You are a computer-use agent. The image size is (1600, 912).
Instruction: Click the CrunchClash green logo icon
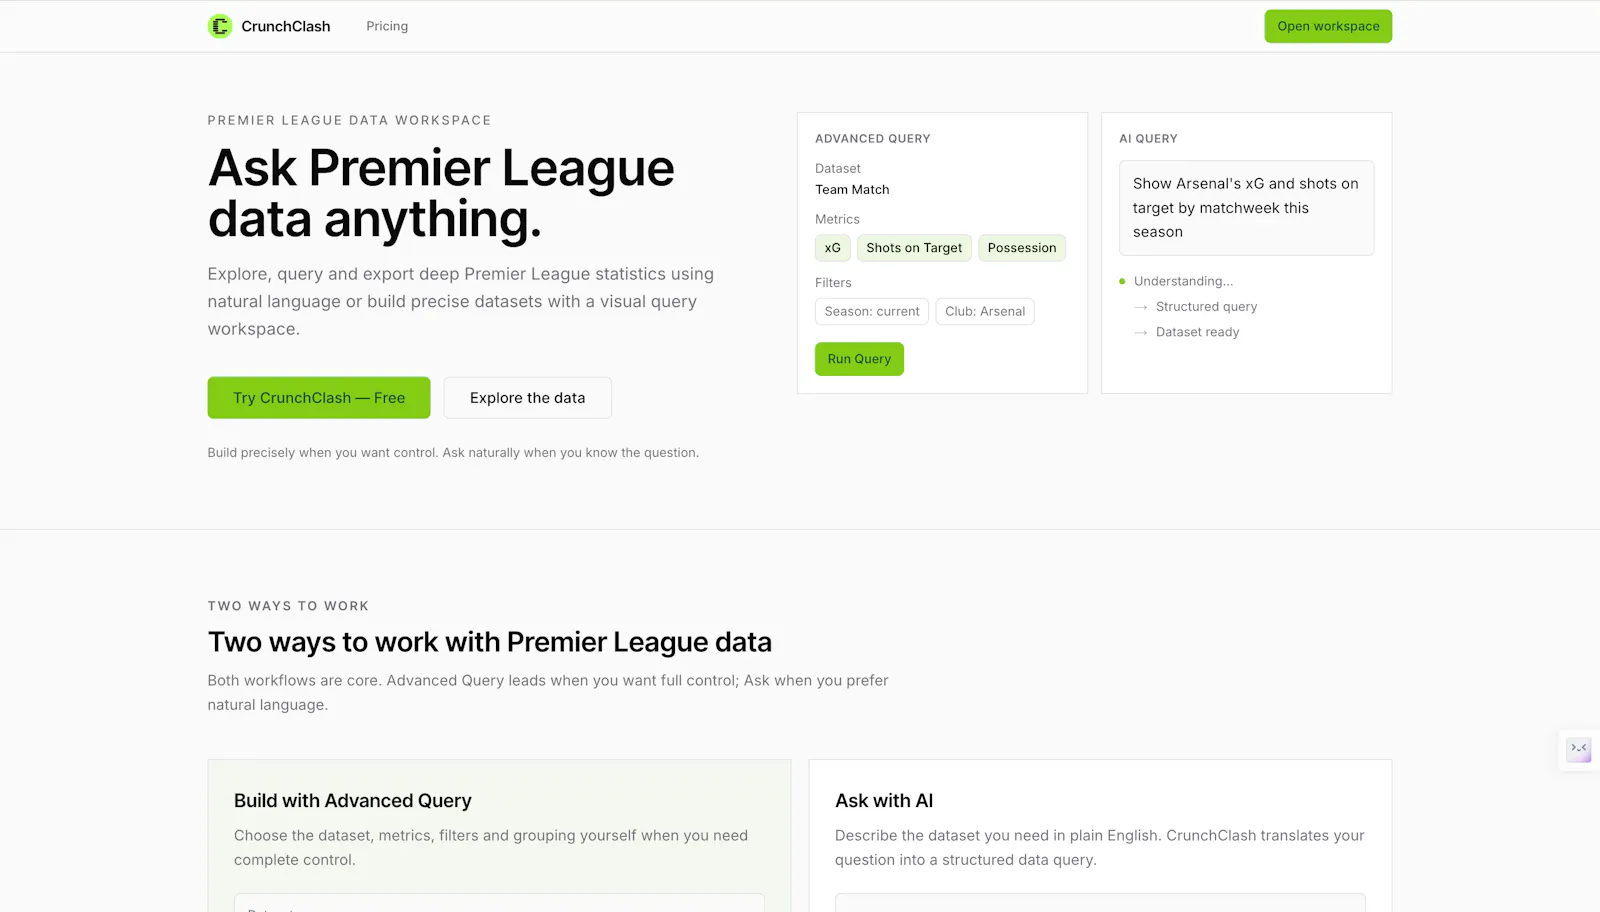[x=220, y=26]
